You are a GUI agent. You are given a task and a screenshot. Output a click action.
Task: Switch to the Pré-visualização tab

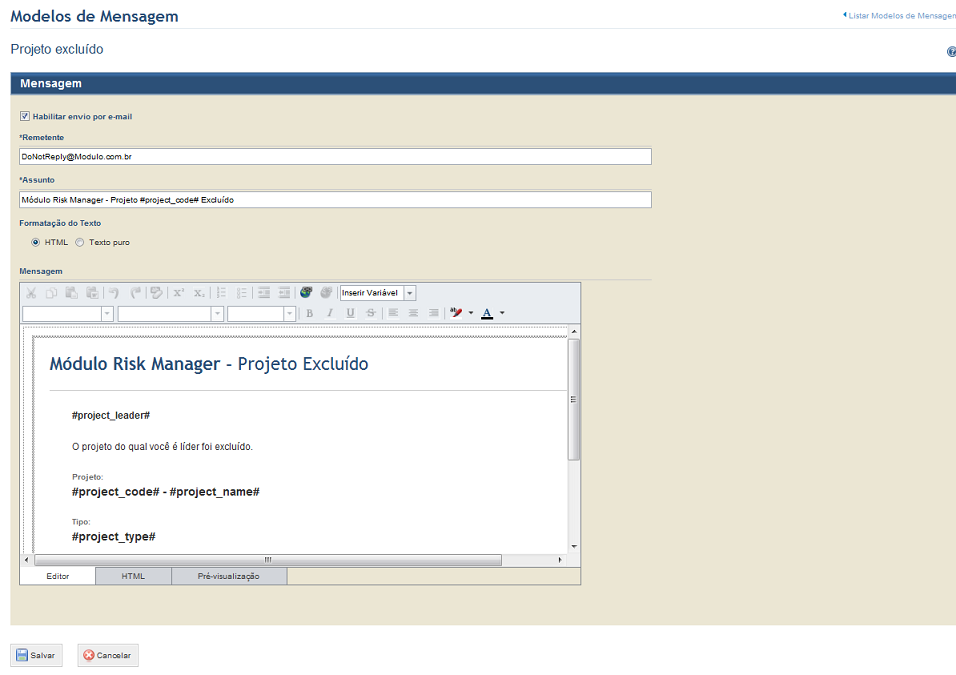[x=229, y=576]
